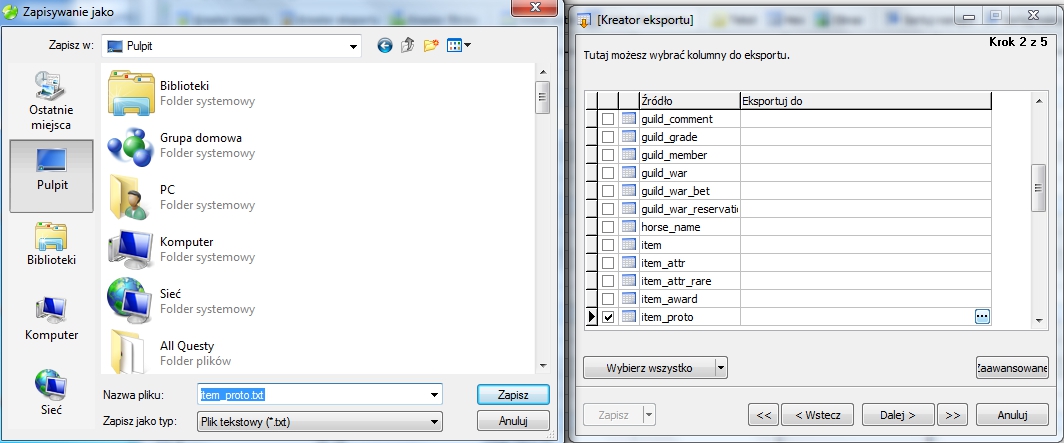This screenshot has width=1064, height=443.
Task: Click the table scrollbar down arrow
Action: tap(1038, 321)
